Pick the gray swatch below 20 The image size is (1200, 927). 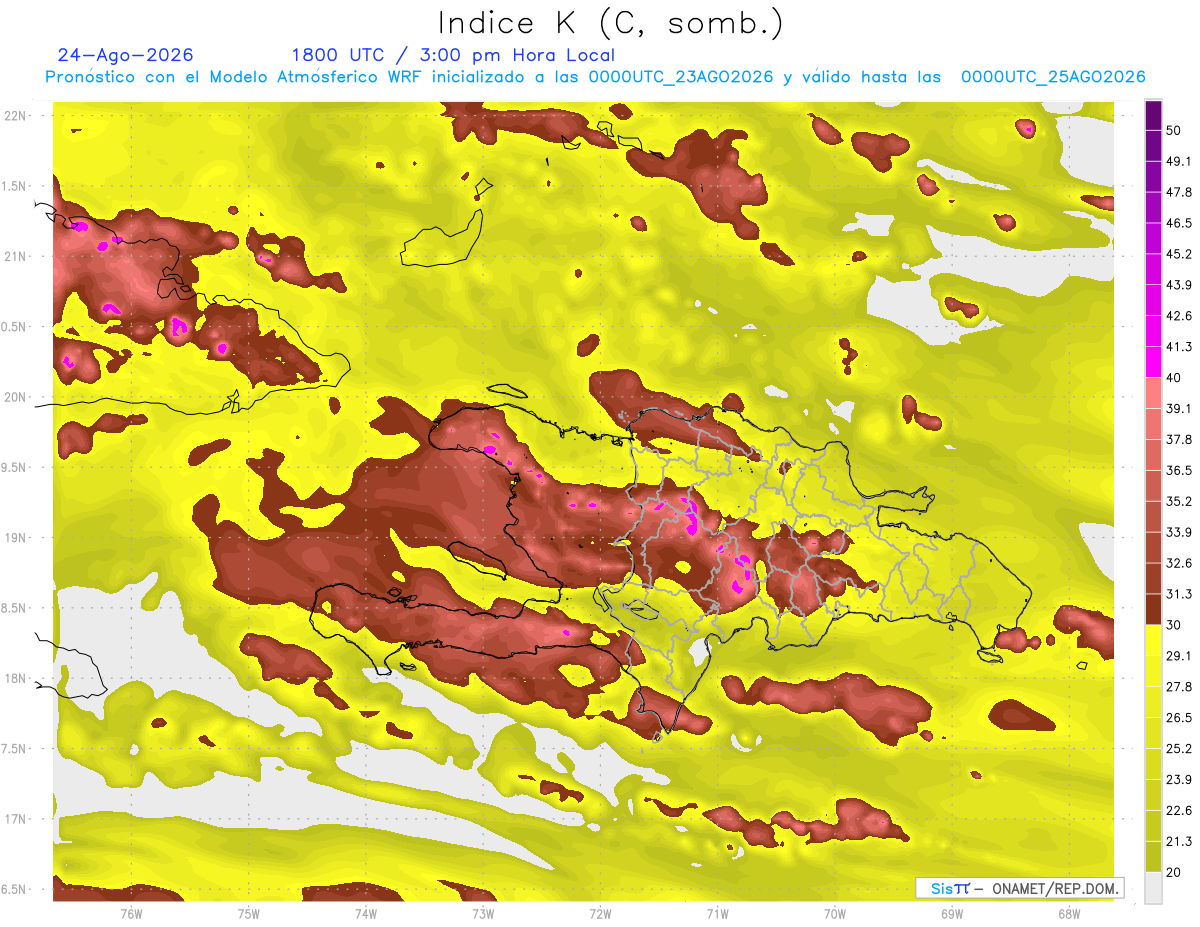(x=1153, y=887)
